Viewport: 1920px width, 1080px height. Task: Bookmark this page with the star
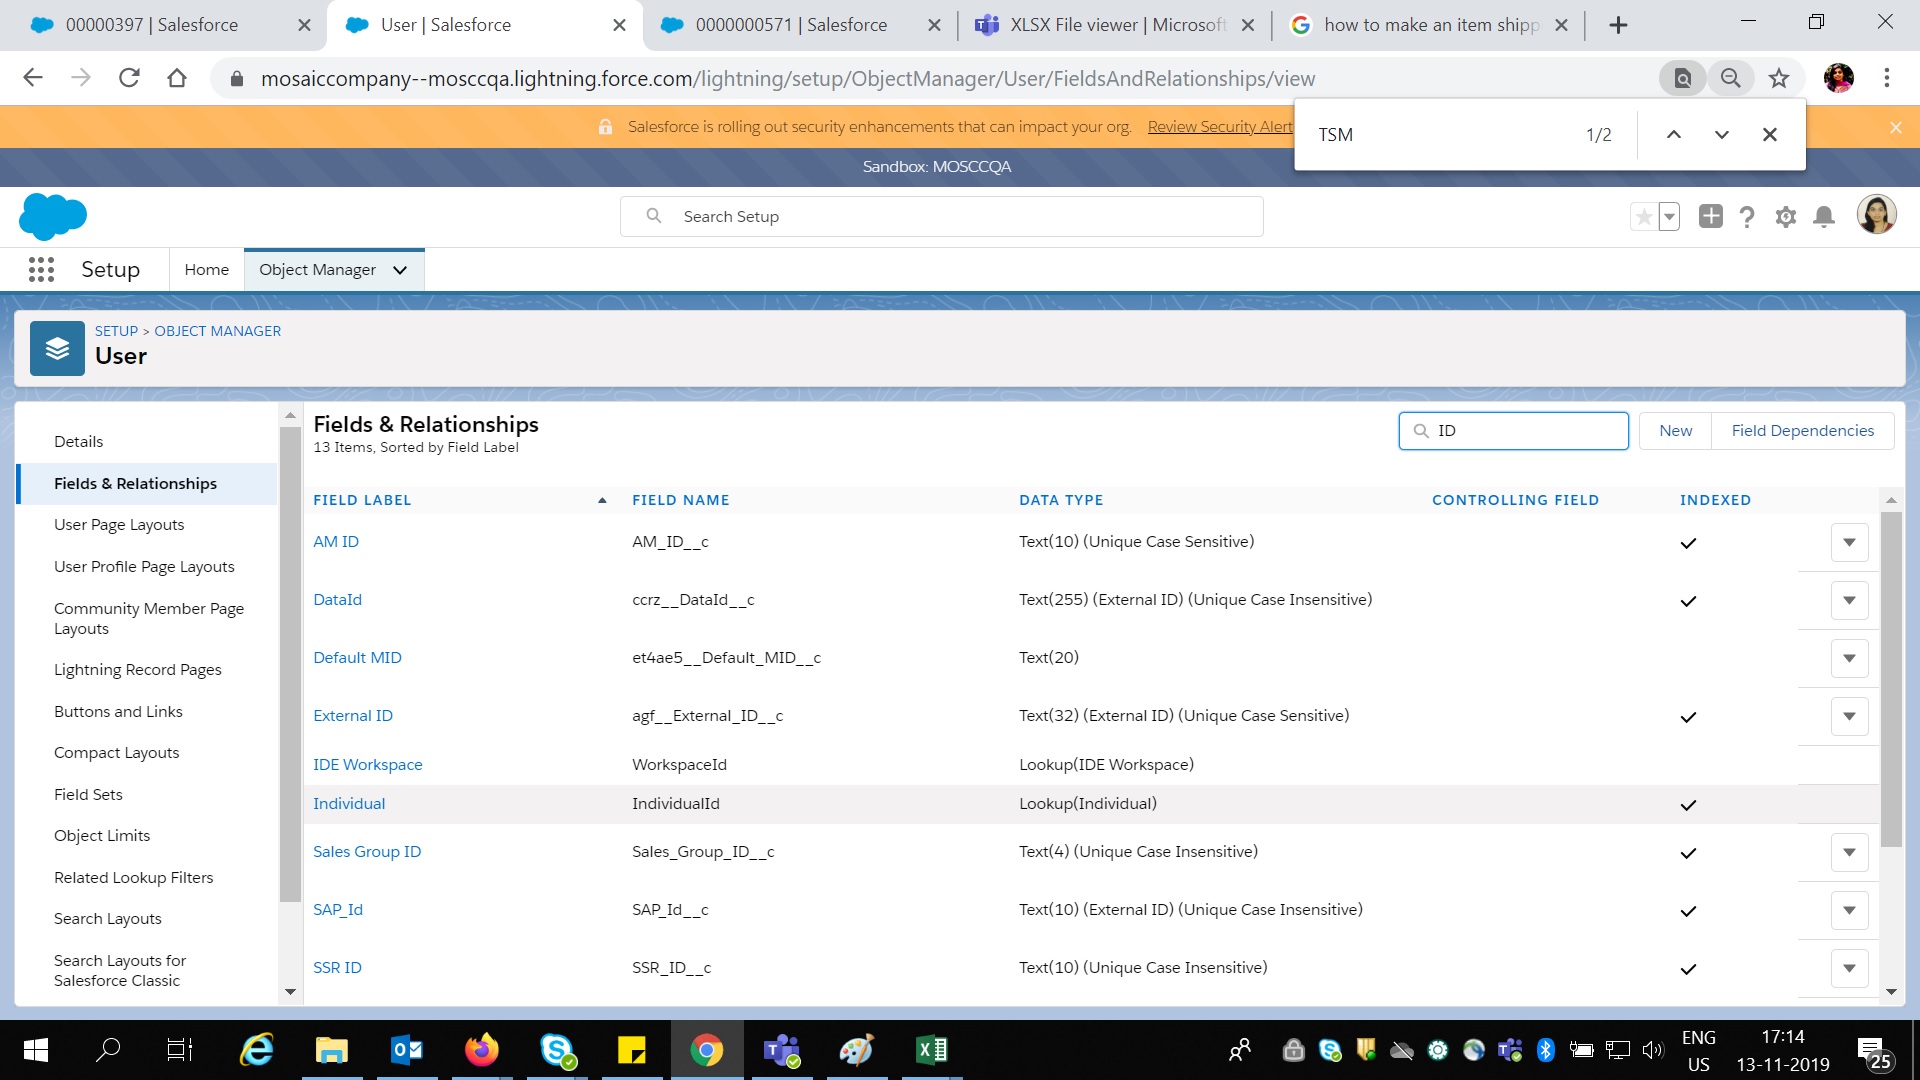pos(1778,78)
